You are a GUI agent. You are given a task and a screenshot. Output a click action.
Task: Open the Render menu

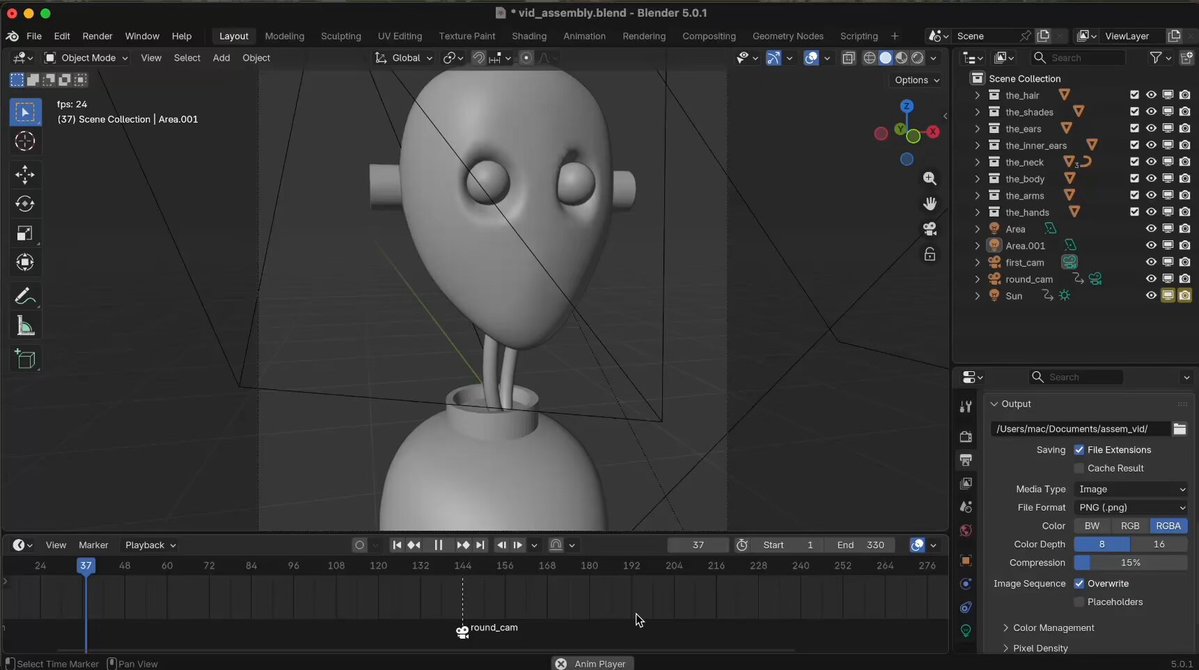click(x=97, y=36)
